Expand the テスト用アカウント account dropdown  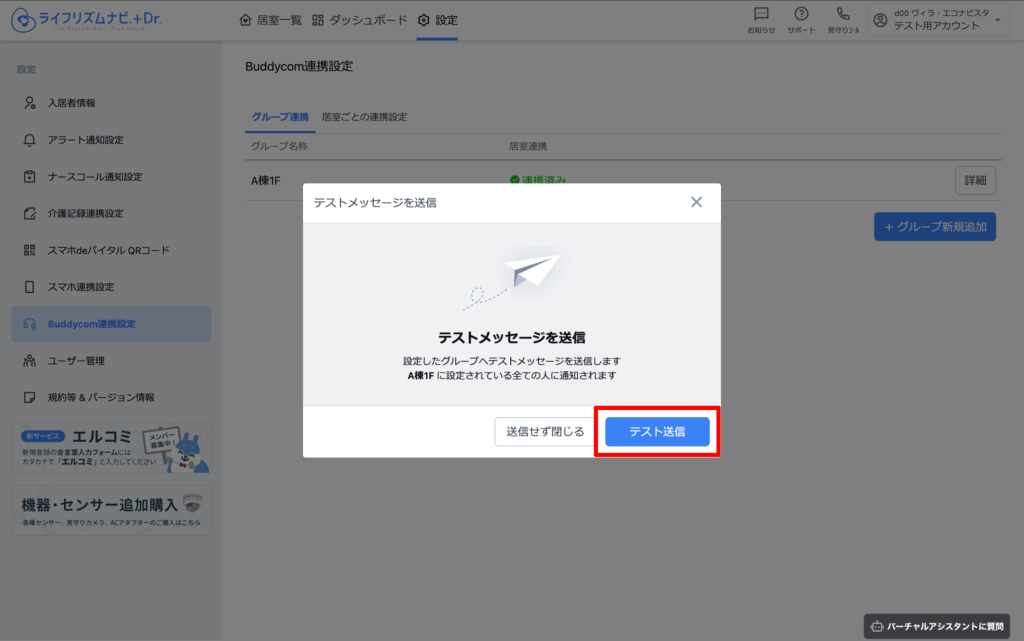pos(938,20)
